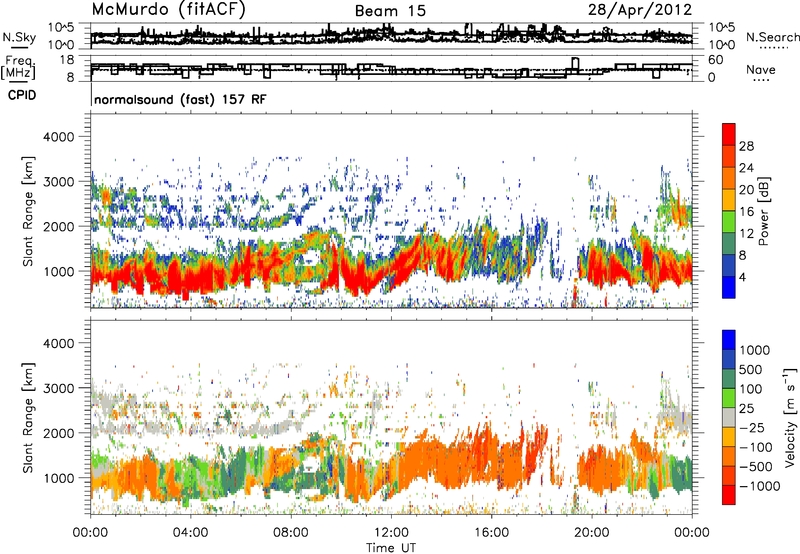Click the 12 tick on Power colorbar

(x=746, y=234)
